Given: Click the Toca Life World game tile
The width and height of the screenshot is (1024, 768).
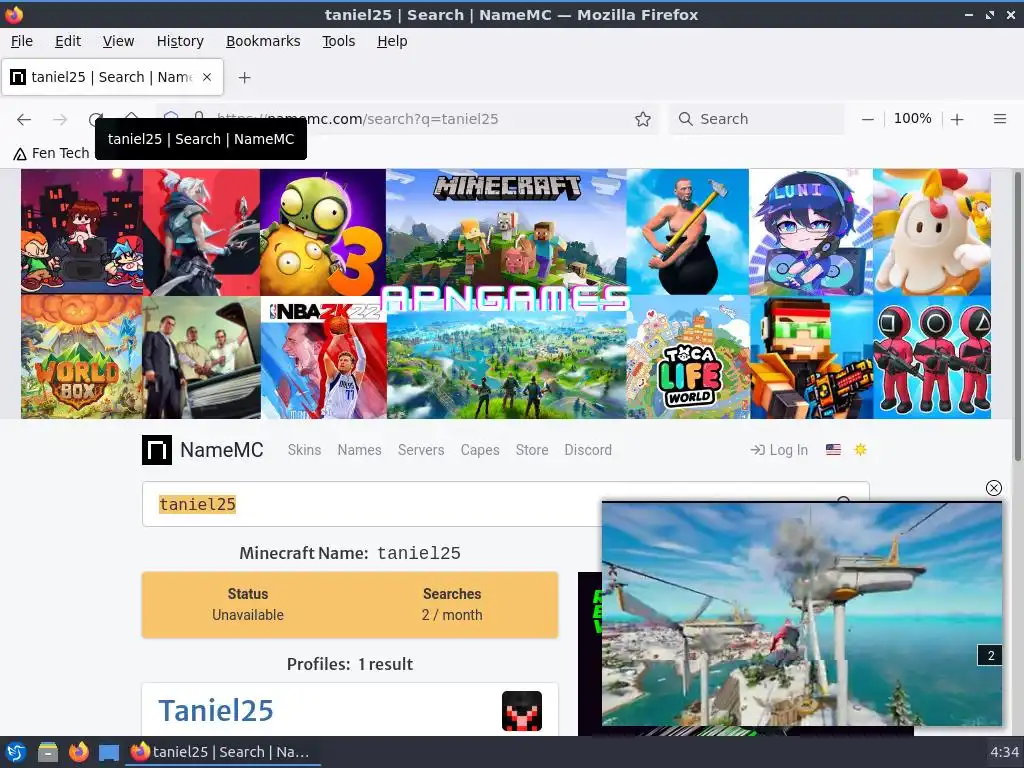Looking at the screenshot, I should click(688, 357).
